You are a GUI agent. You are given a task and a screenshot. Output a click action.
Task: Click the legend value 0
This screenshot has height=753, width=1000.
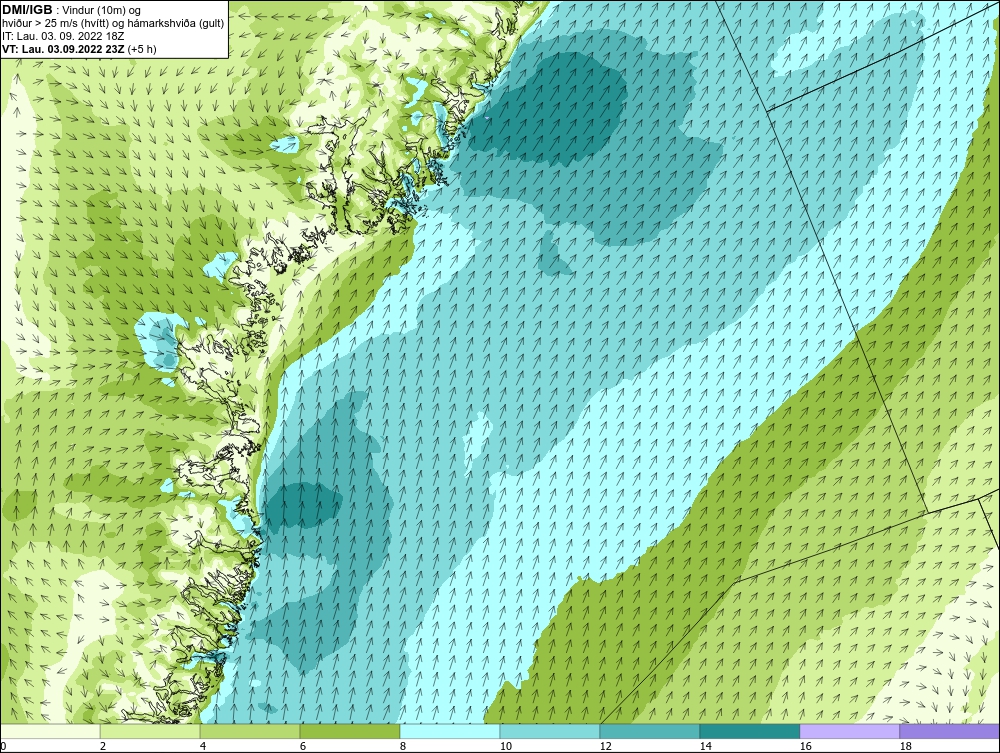[x=4, y=746]
